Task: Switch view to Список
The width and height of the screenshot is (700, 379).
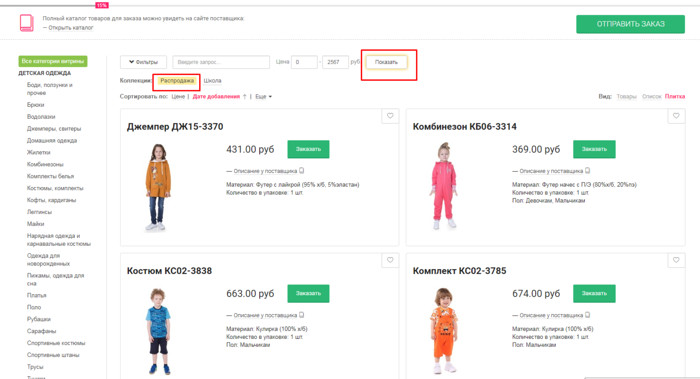Action: click(x=651, y=96)
